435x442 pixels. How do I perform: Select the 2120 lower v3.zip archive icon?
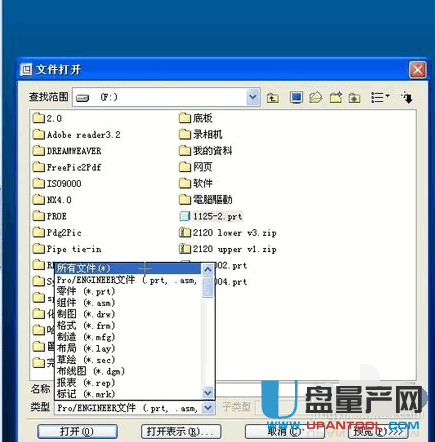(x=185, y=232)
